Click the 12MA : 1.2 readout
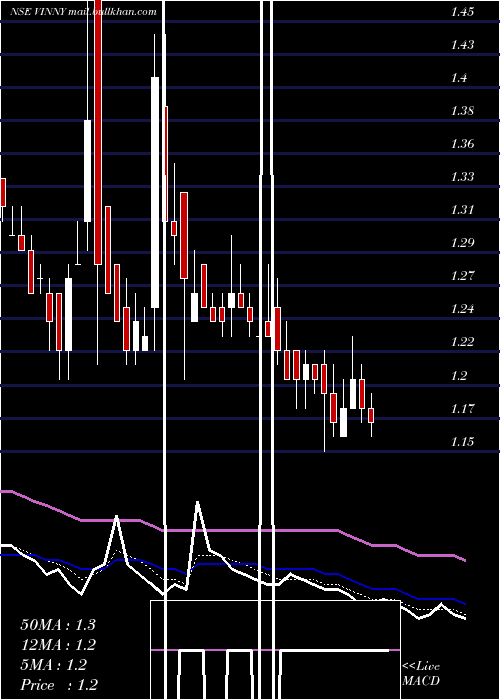This screenshot has height=700, width=500. (58, 645)
